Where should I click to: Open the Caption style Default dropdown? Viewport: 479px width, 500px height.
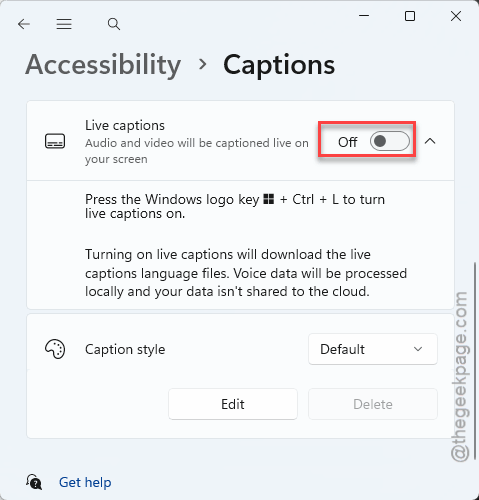tap(373, 349)
